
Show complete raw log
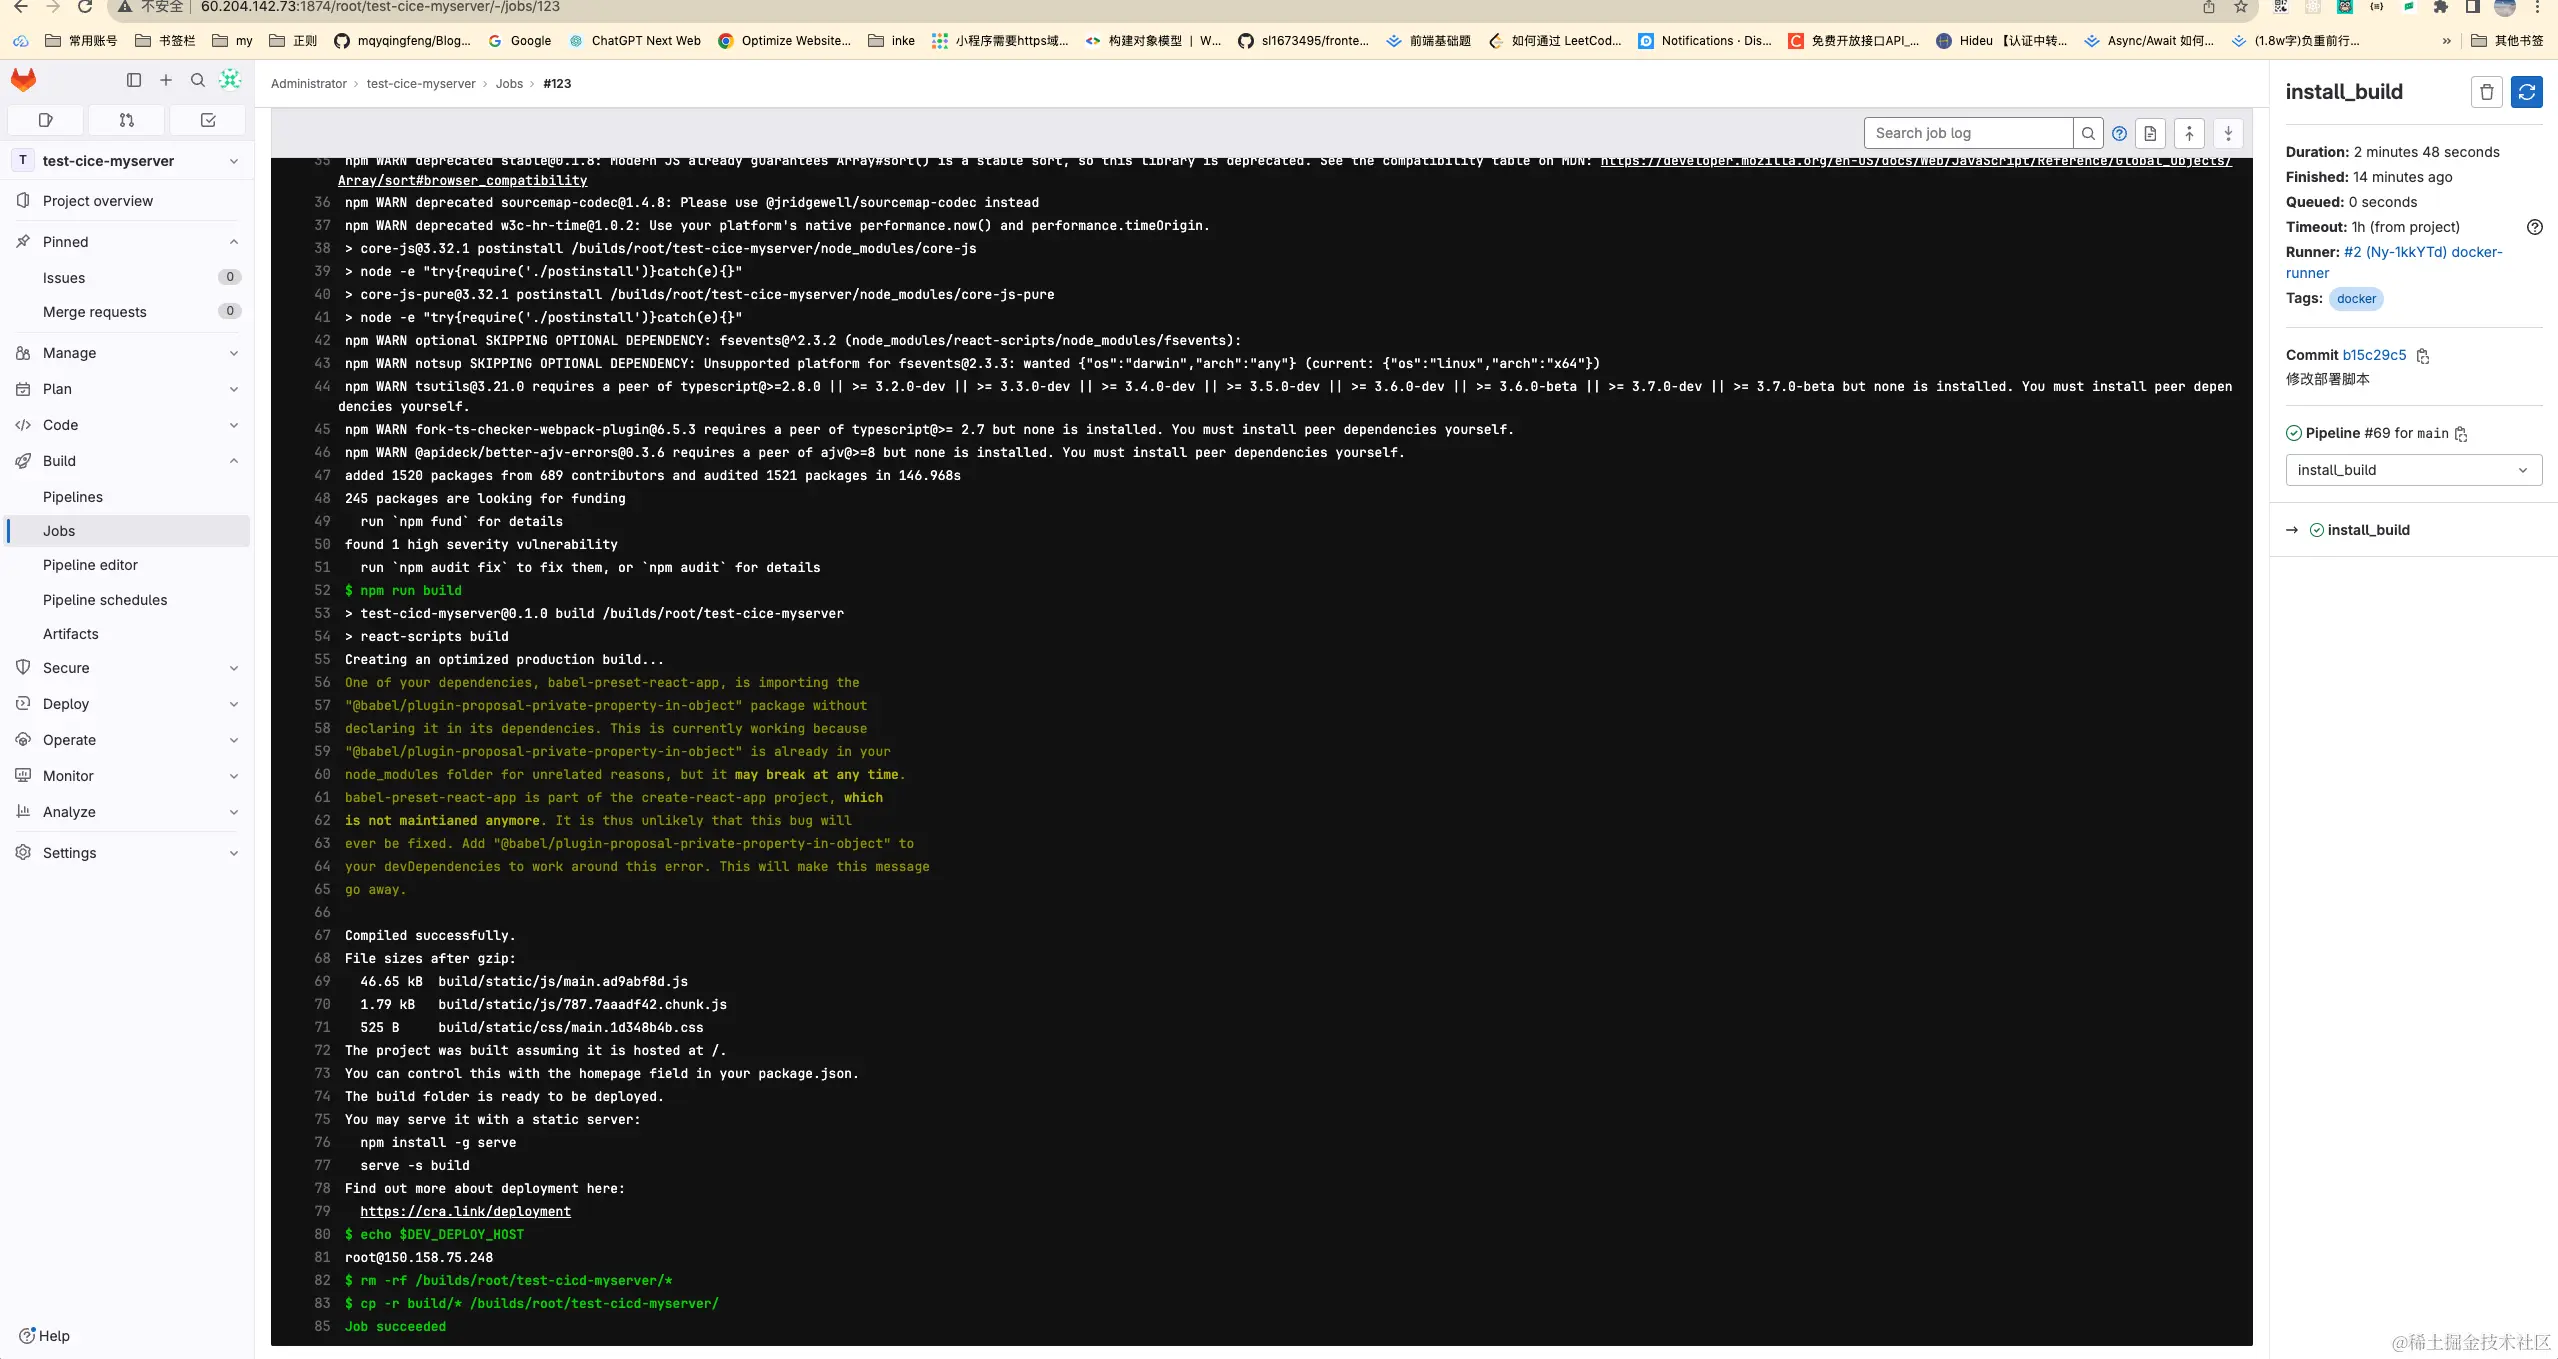point(2150,133)
